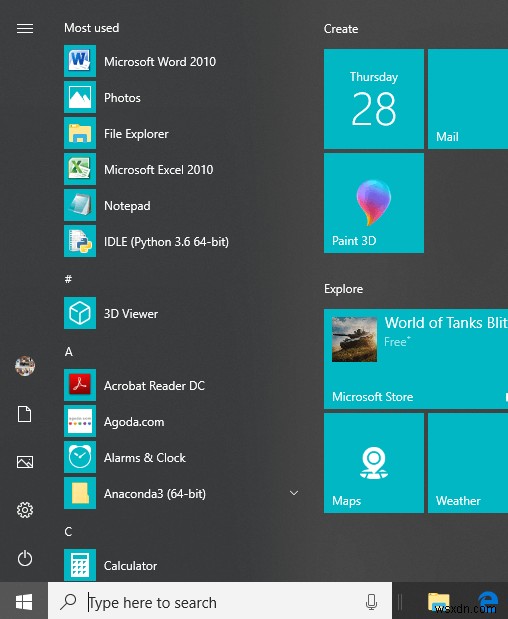The height and width of the screenshot is (619, 508).
Task: Click the # letter group header
Action: pyautogui.click(x=68, y=279)
